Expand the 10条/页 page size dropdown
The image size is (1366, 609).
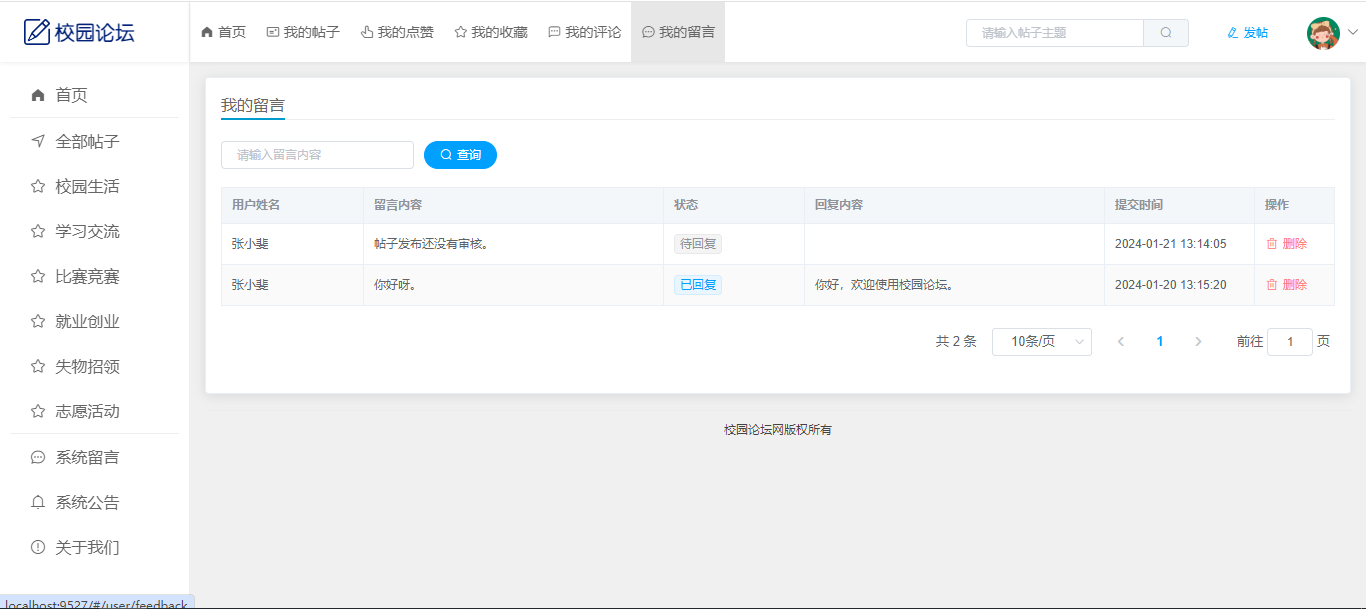click(x=1041, y=342)
